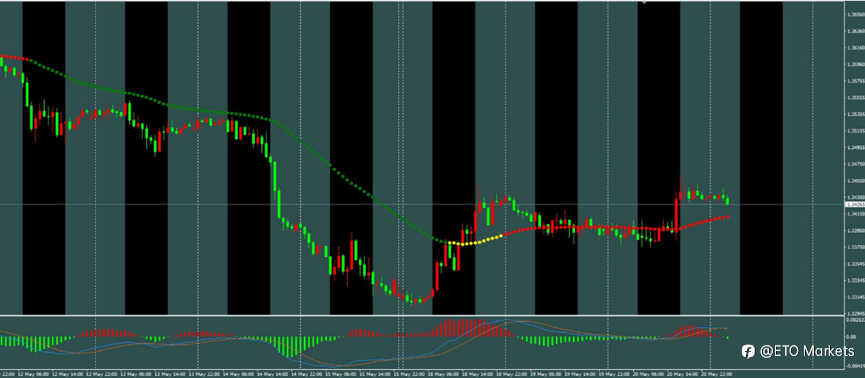Click the 19 May 22:00 time axis label
Screen dimensions: 865x378
point(615,374)
